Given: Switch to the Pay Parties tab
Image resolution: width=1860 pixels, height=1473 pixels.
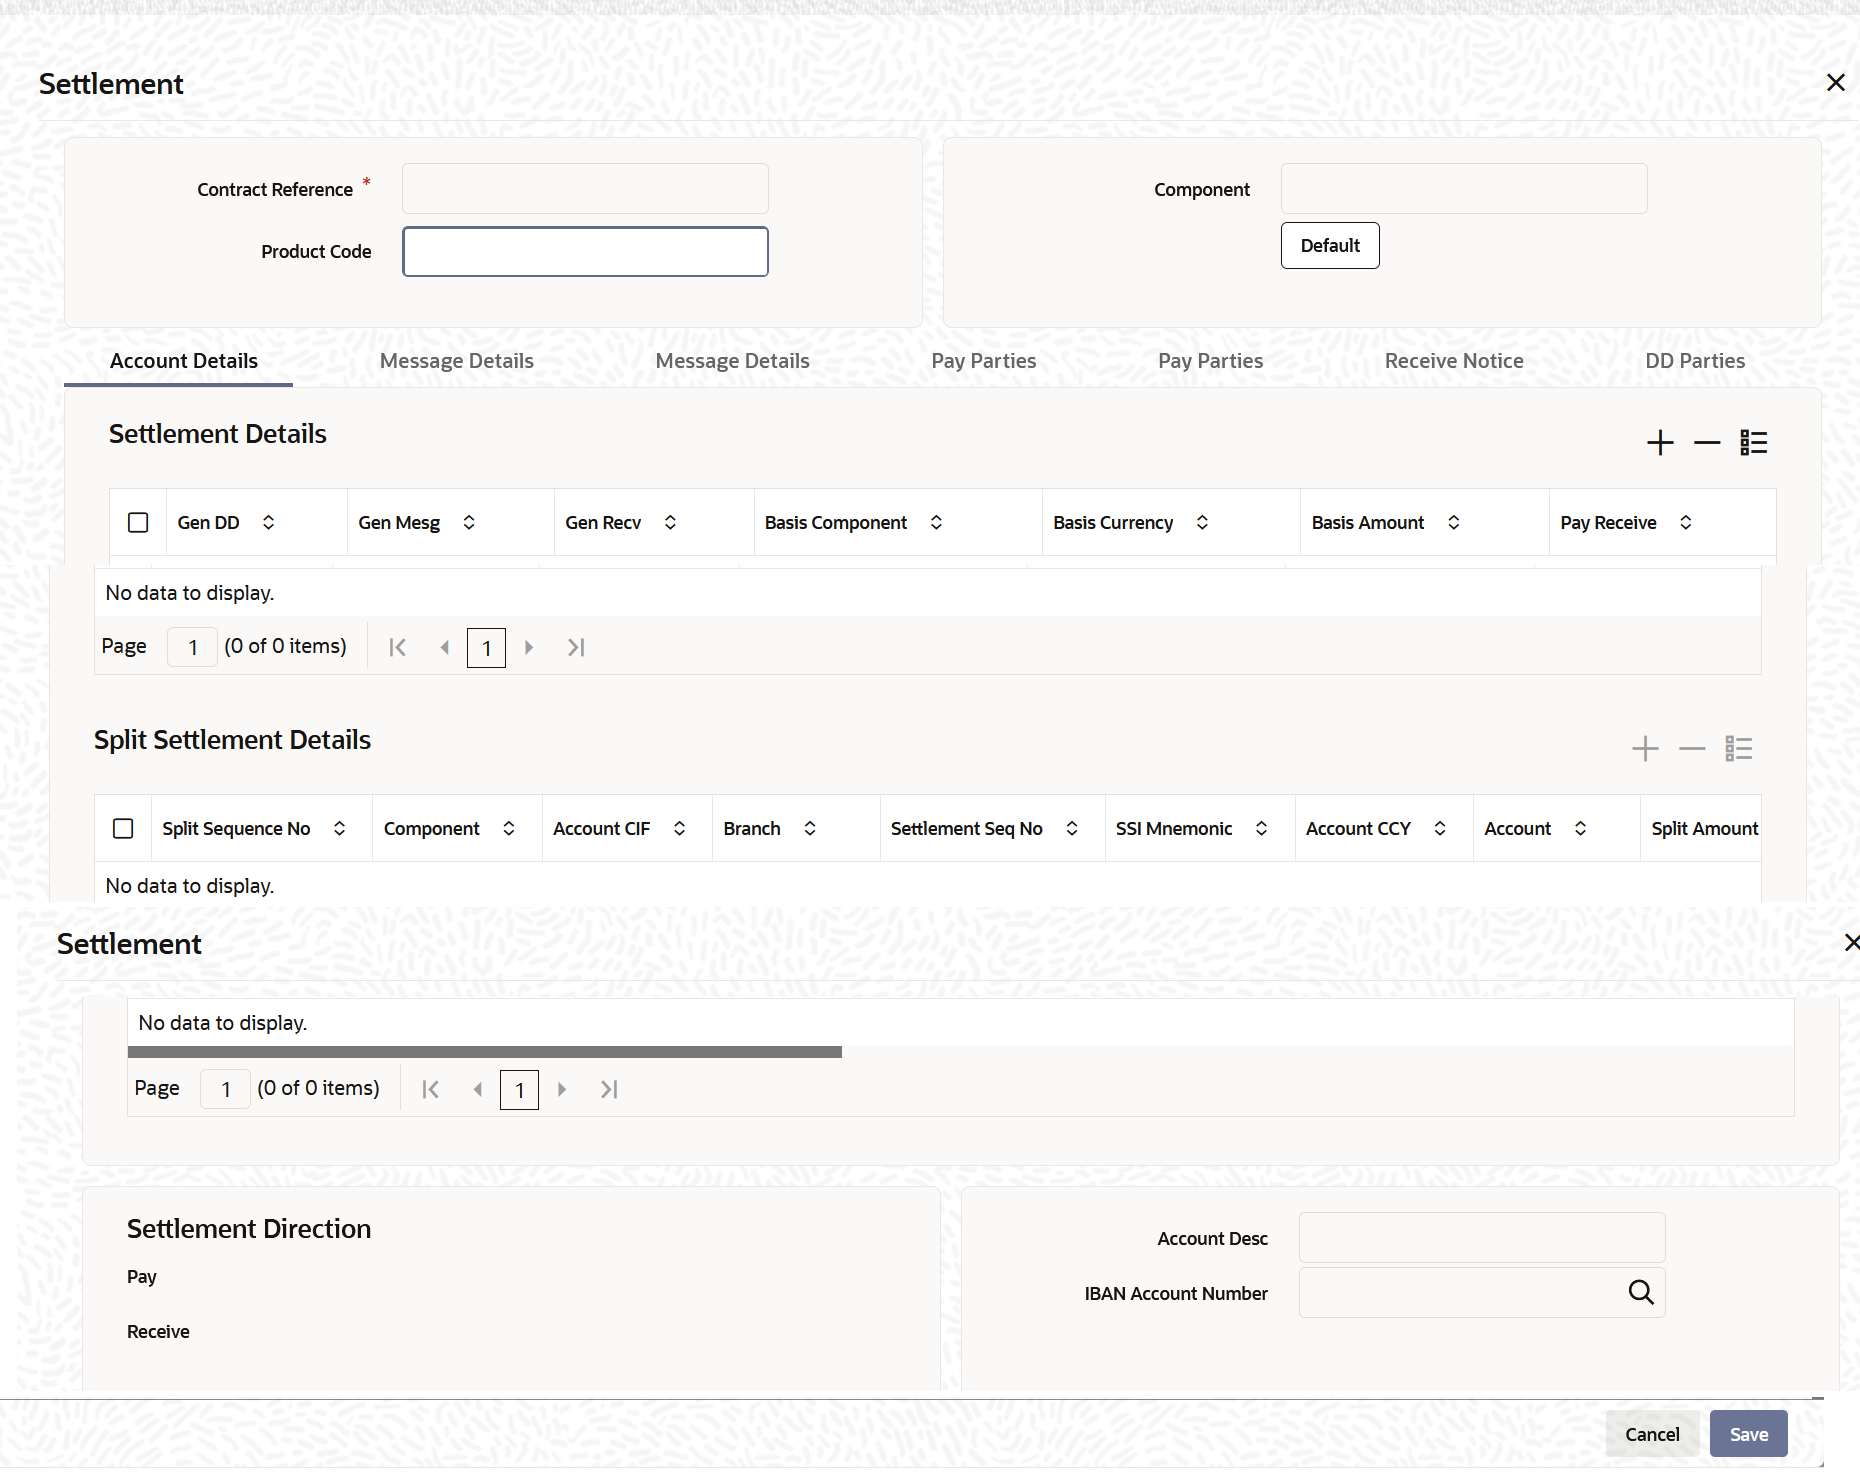Looking at the screenshot, I should pyautogui.click(x=983, y=360).
